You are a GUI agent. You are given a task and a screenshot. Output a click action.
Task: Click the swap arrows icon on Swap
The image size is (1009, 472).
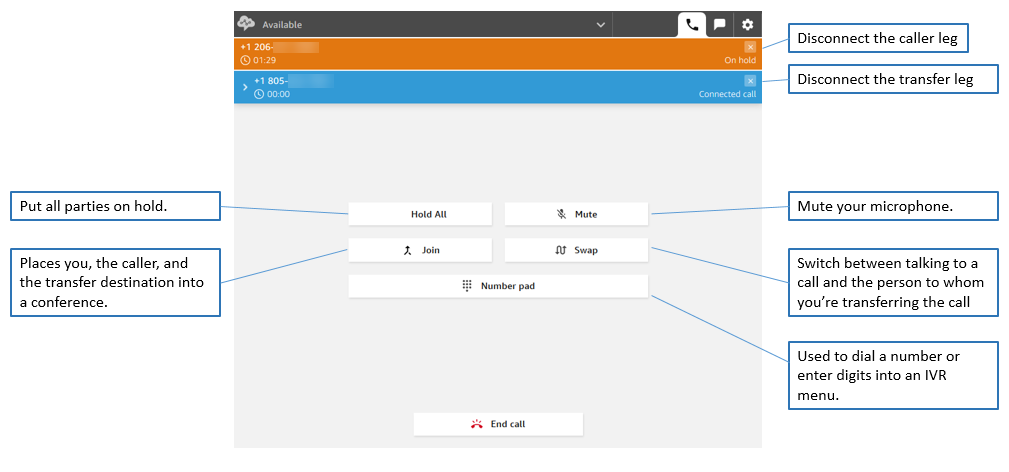(x=561, y=250)
